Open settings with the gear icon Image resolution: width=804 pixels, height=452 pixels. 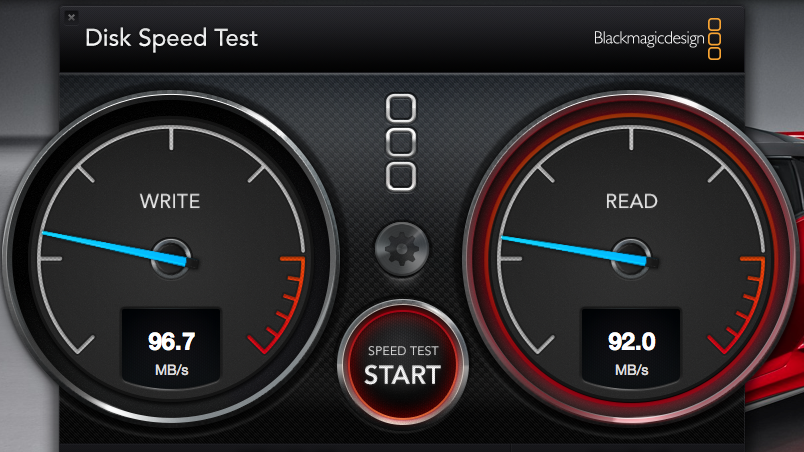coord(401,250)
